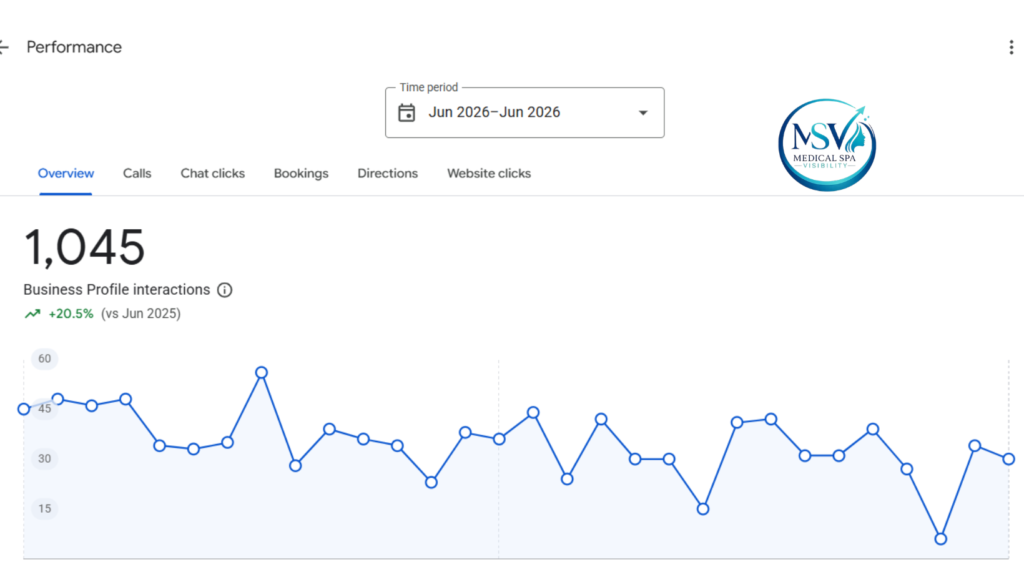Click the Performance page title
The width and height of the screenshot is (1024, 577).
pos(74,47)
